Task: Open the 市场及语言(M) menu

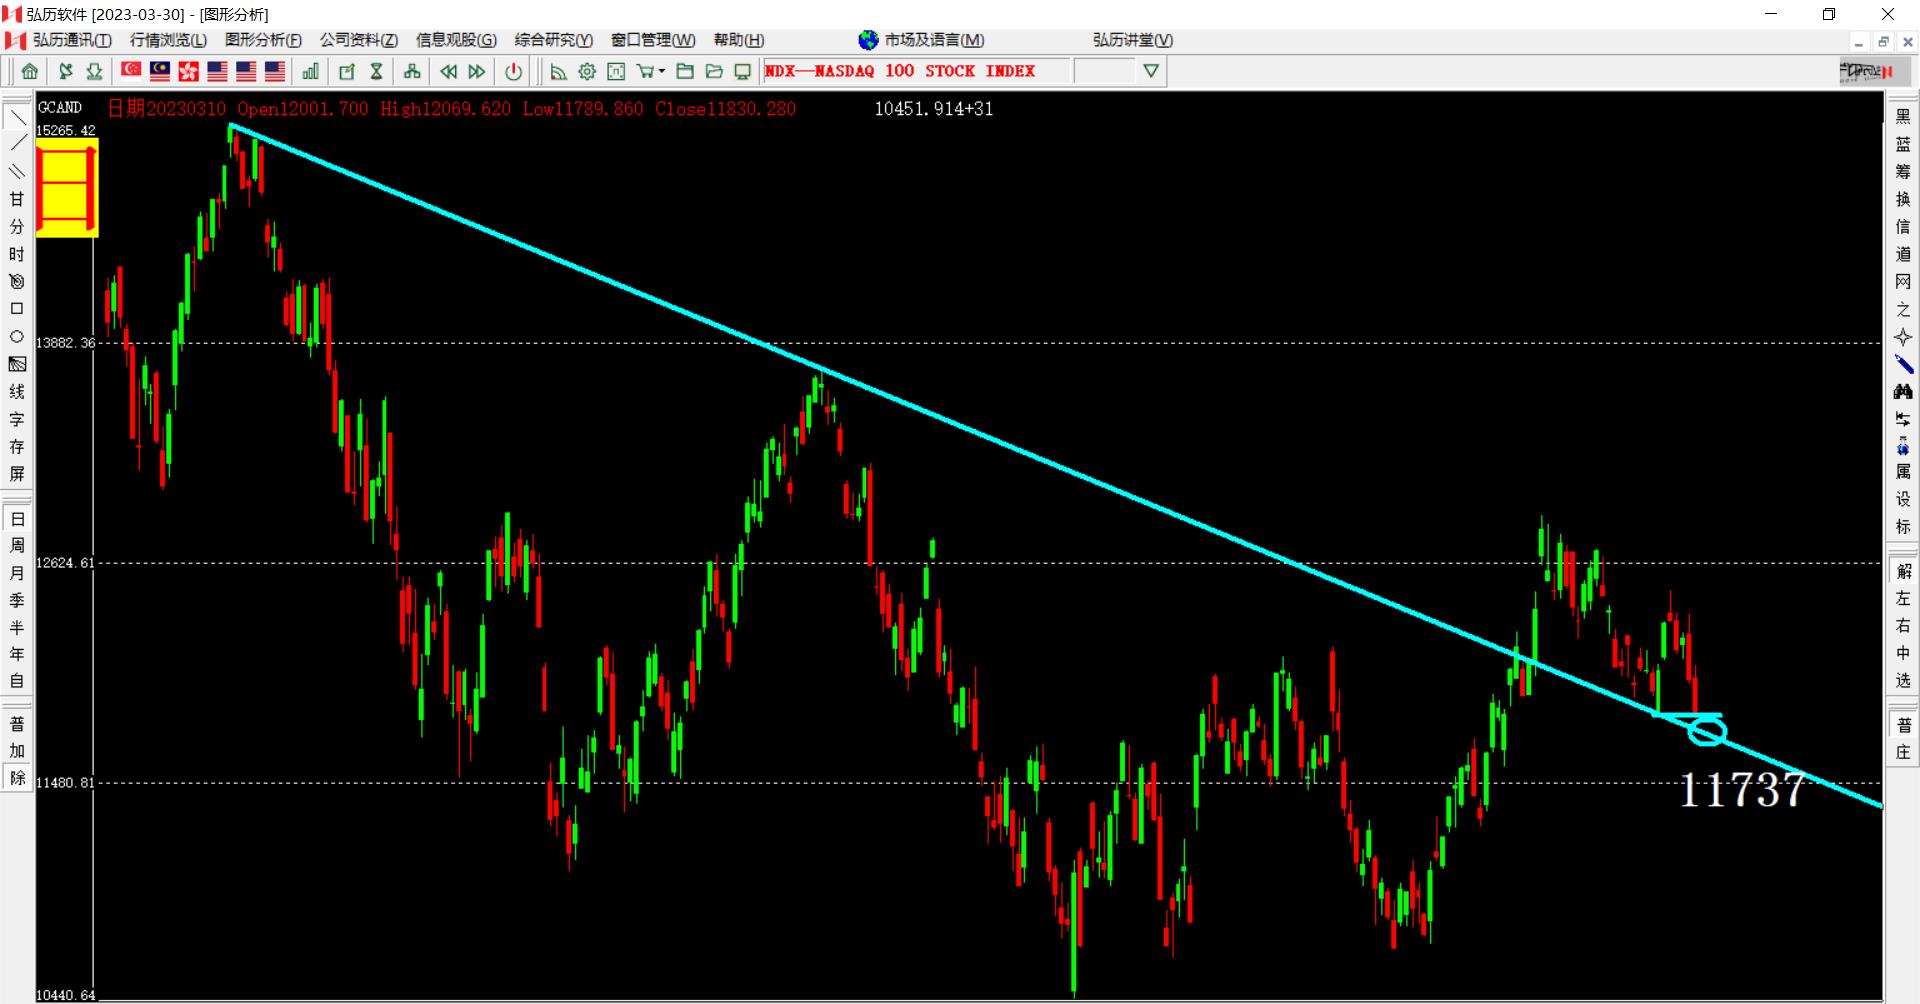Action: [934, 40]
